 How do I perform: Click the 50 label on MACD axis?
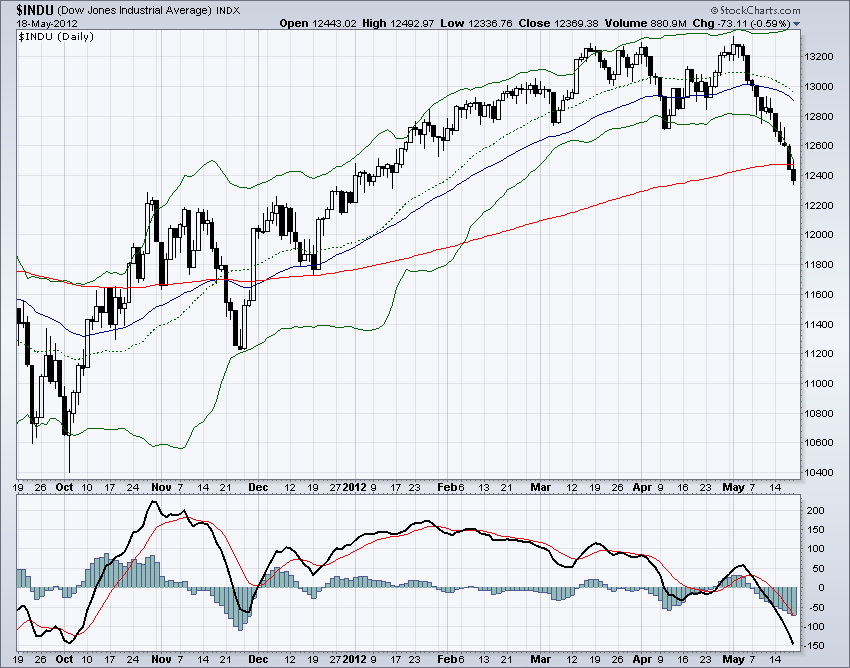click(818, 569)
